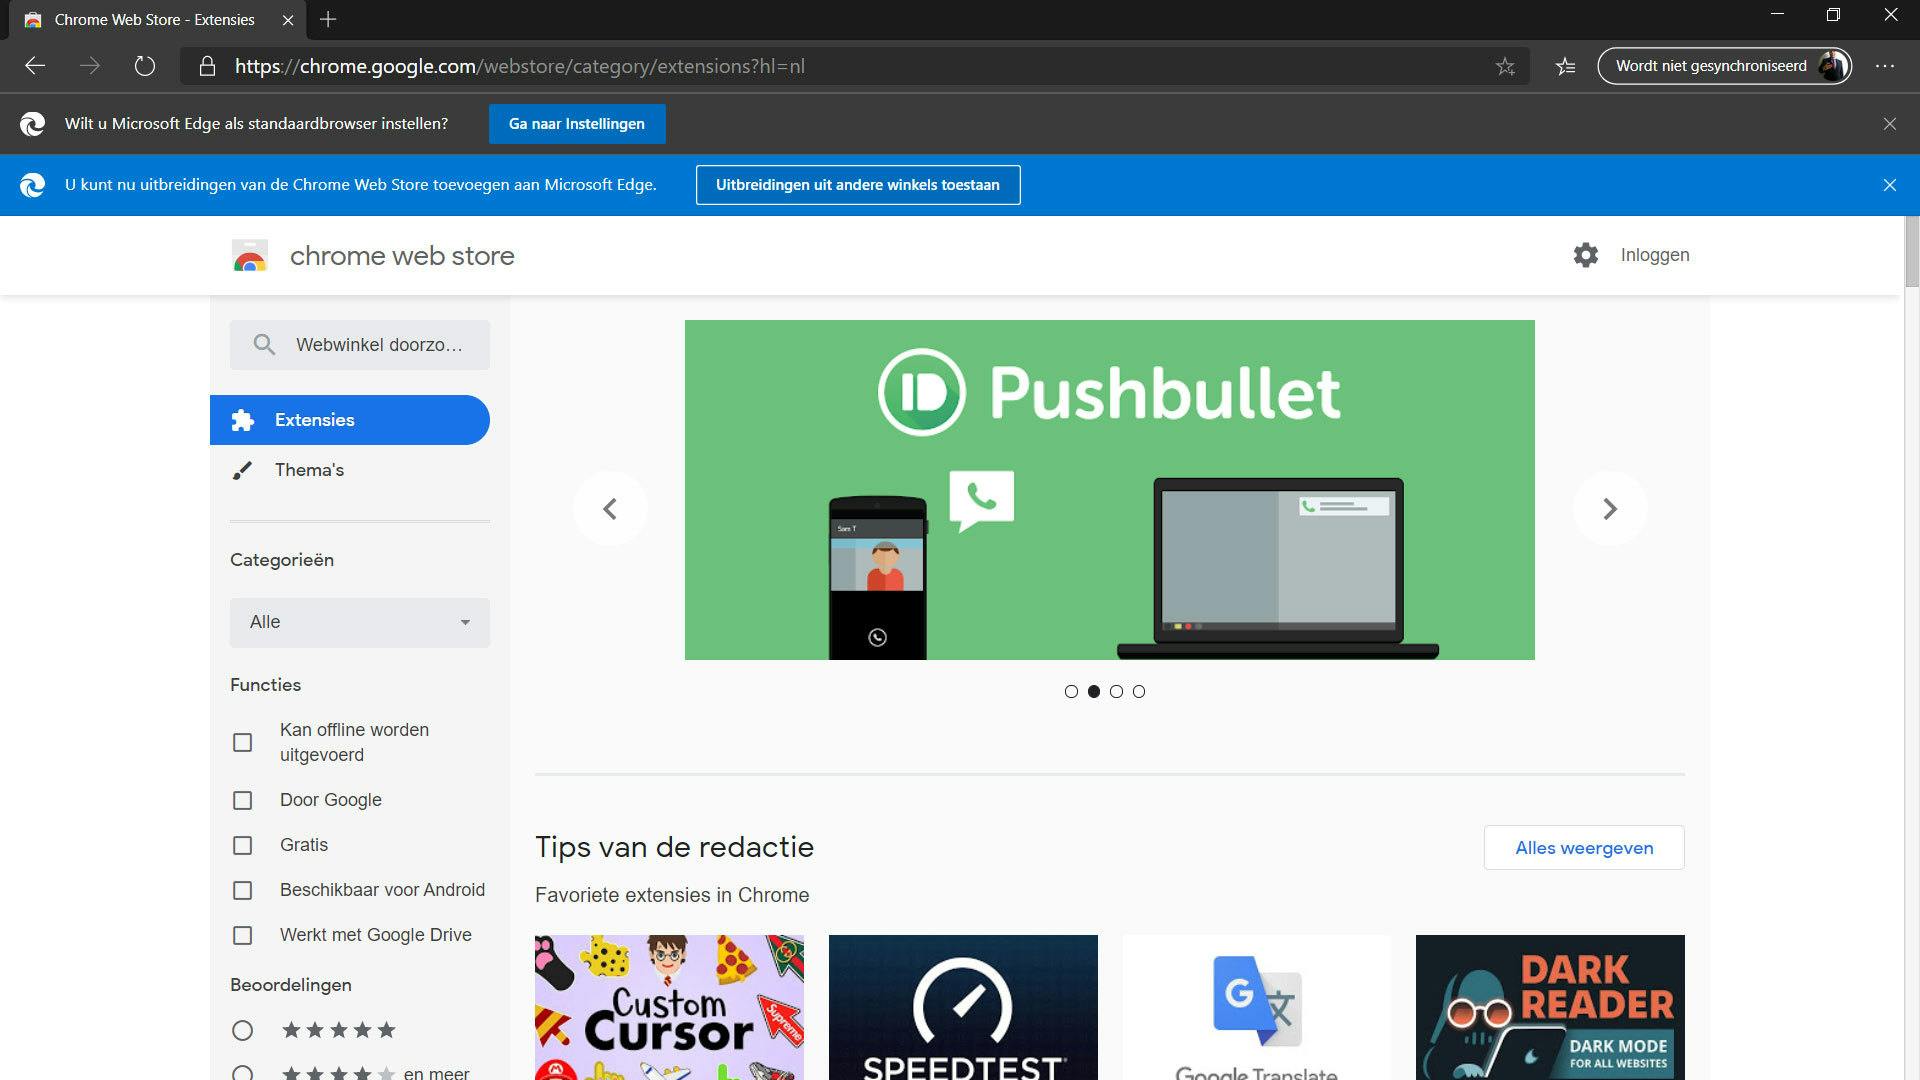The width and height of the screenshot is (1920, 1080).
Task: Click the Edge profile avatar icon
Action: 1832,65
